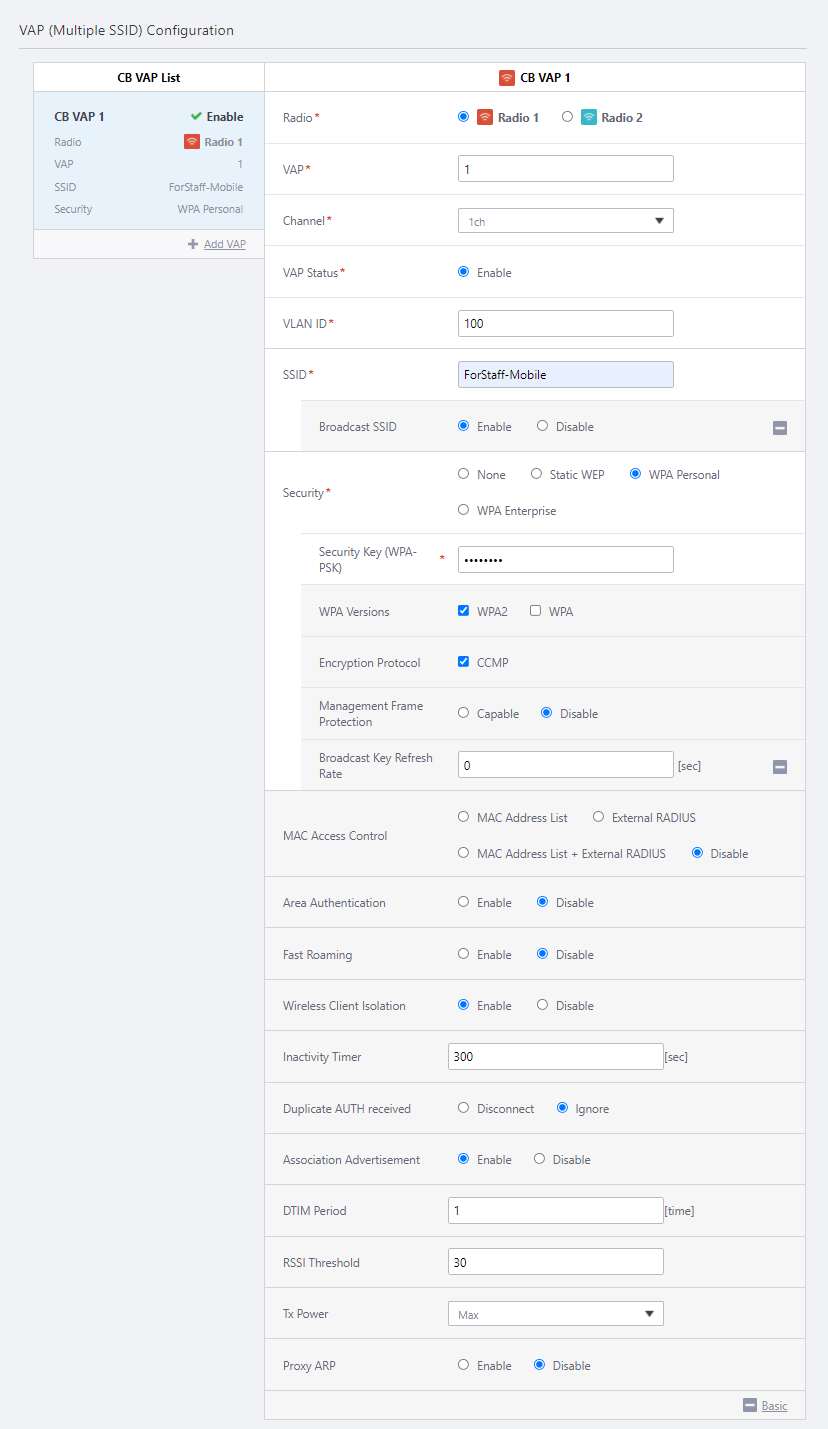Click the Basic link at the bottom
This screenshot has width=828, height=1429.
(x=774, y=1405)
